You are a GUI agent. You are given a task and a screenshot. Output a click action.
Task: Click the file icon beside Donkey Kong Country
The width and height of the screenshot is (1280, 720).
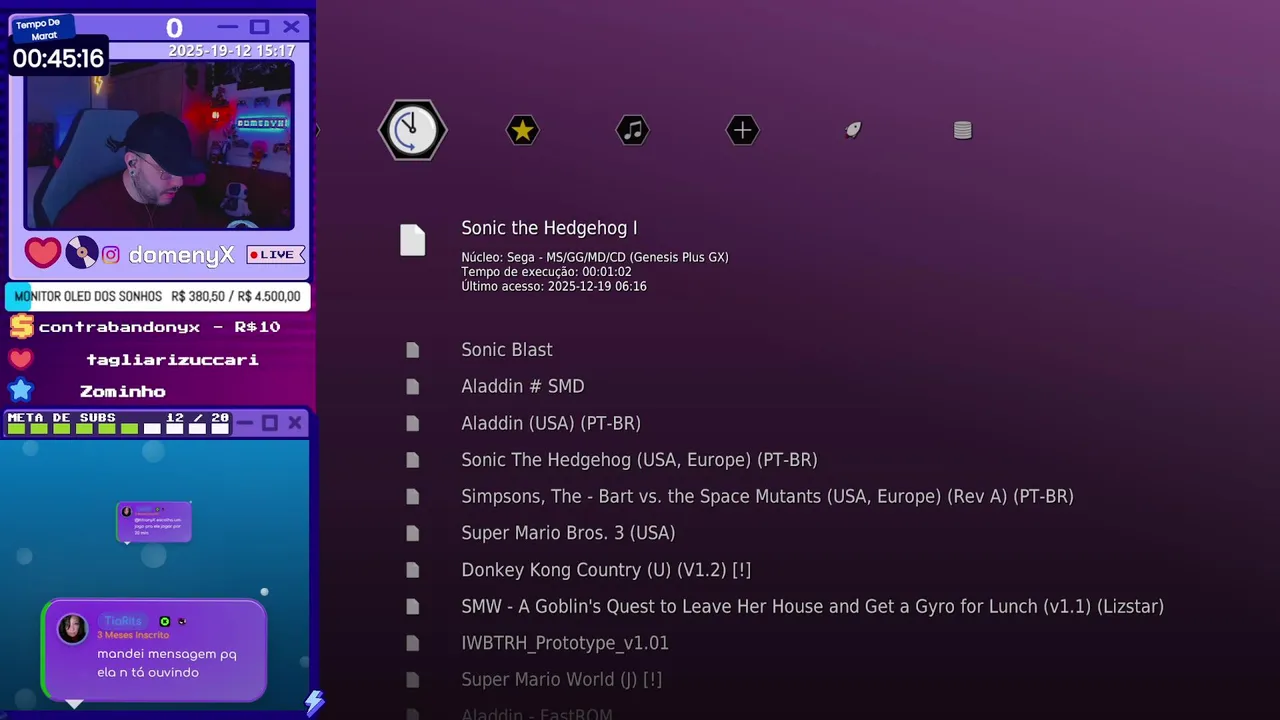412,570
